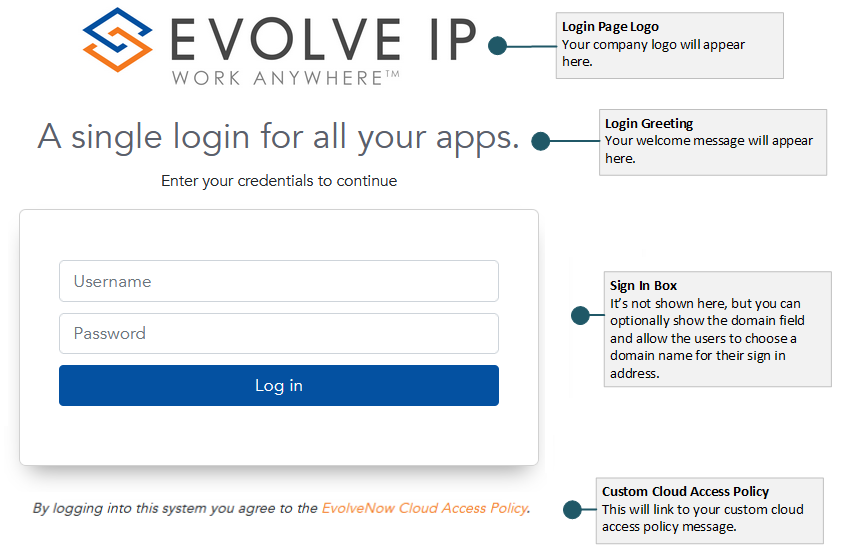Focus the Username input field
844x559 pixels.
[278, 281]
